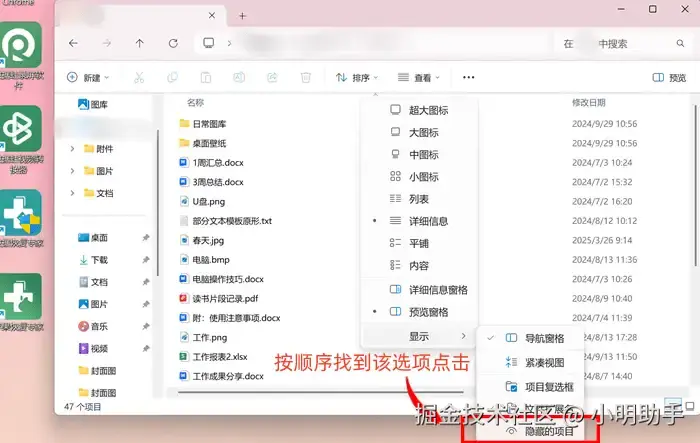Viewport: 700px width, 443px height.
Task: Click the horizontal scrollbar under file list
Action: coord(320,392)
